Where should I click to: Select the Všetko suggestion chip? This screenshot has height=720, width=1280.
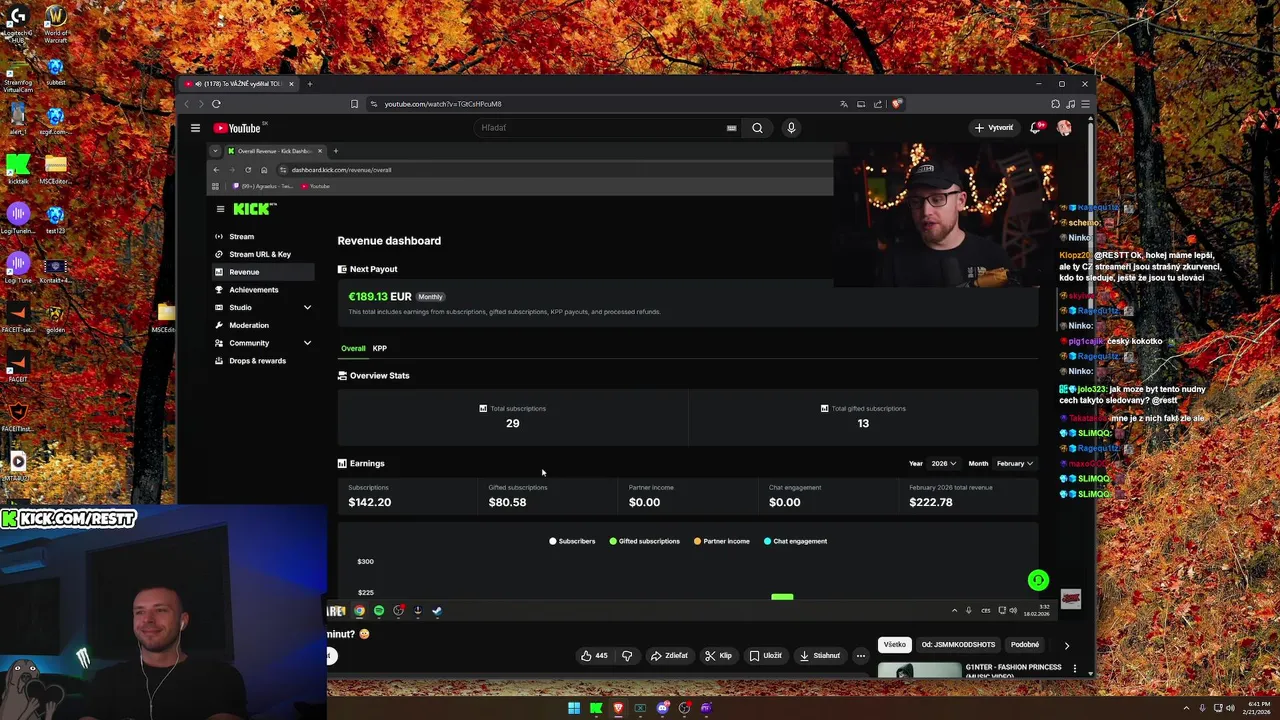click(895, 645)
